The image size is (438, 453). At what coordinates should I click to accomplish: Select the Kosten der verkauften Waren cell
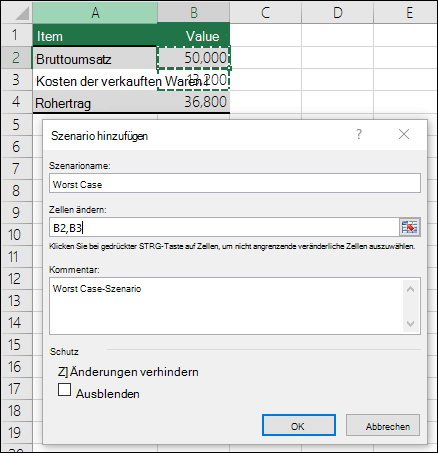point(95,80)
